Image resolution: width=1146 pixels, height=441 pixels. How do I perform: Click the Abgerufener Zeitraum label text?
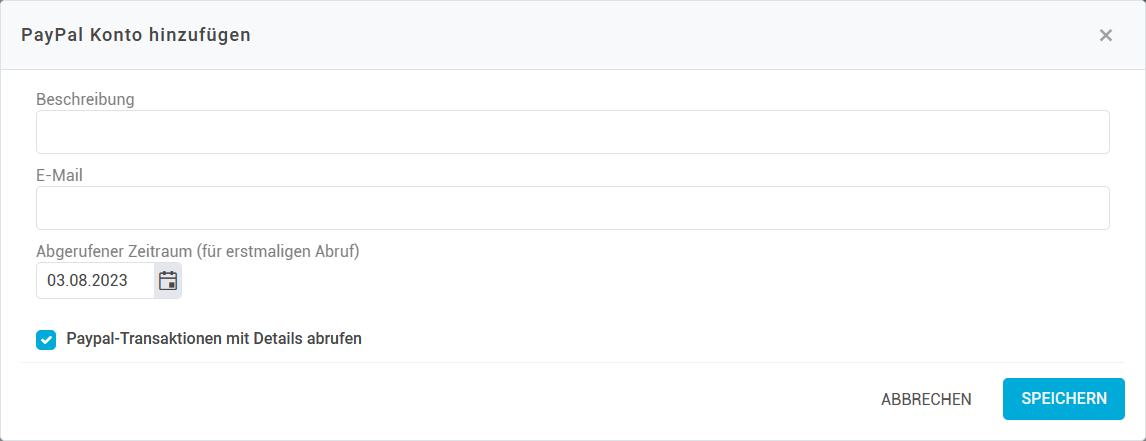[197, 251]
